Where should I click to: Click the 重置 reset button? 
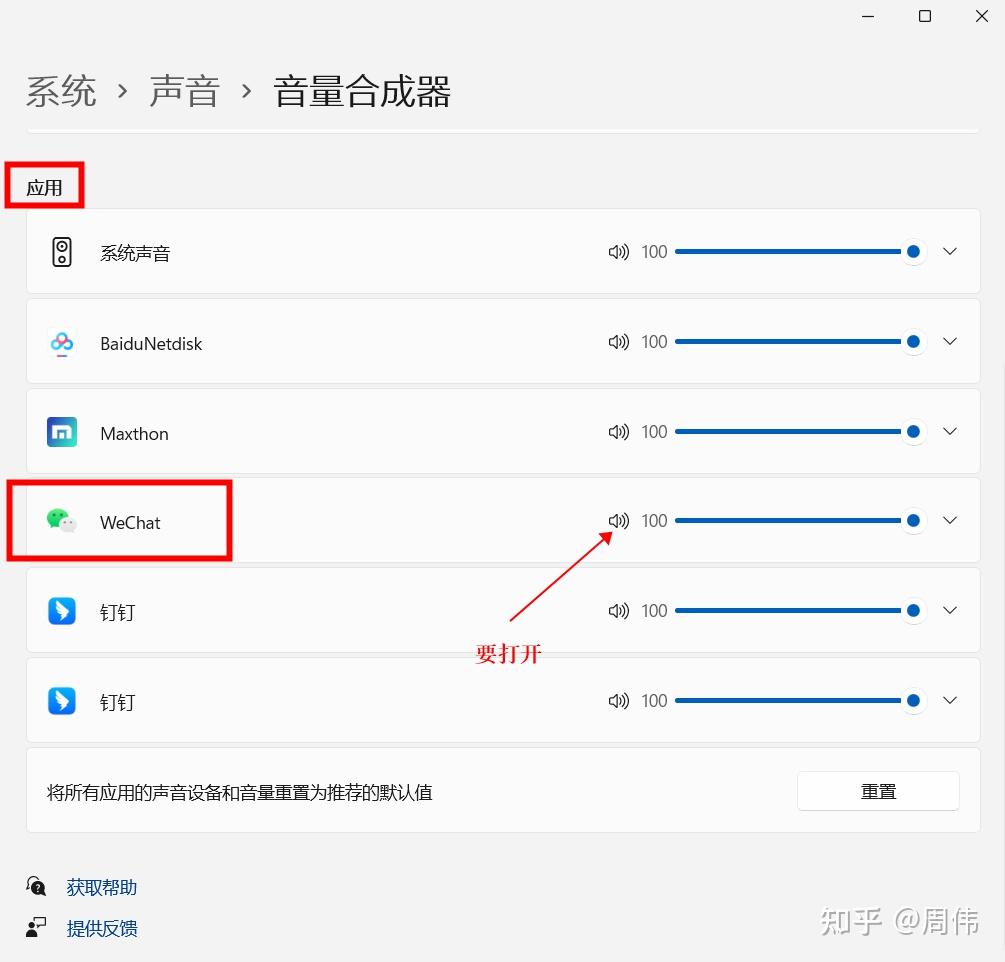[x=878, y=791]
